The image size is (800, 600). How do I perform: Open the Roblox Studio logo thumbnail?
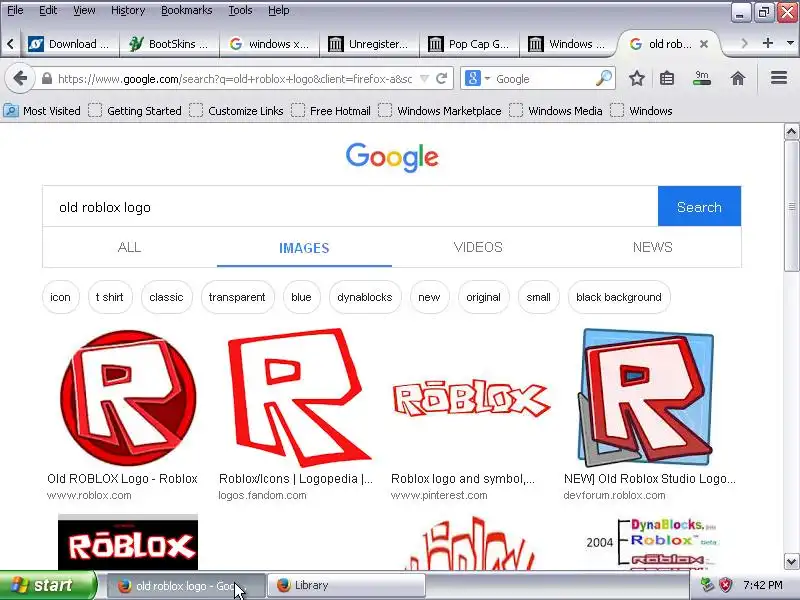pyautogui.click(x=645, y=397)
